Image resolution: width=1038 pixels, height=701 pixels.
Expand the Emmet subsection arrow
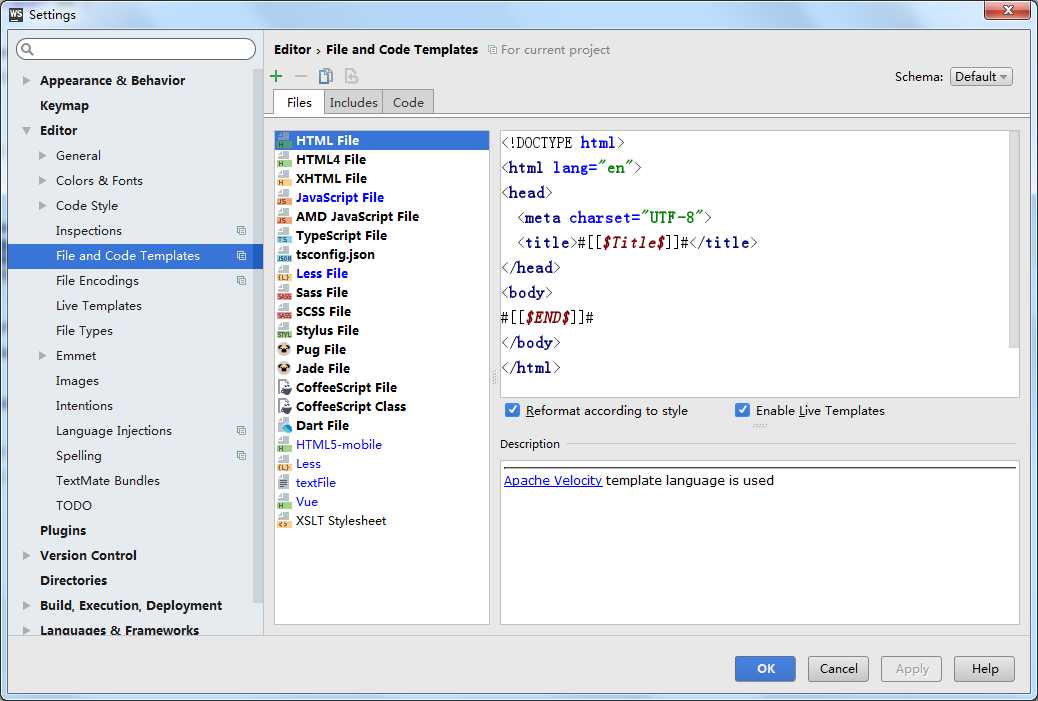point(42,355)
